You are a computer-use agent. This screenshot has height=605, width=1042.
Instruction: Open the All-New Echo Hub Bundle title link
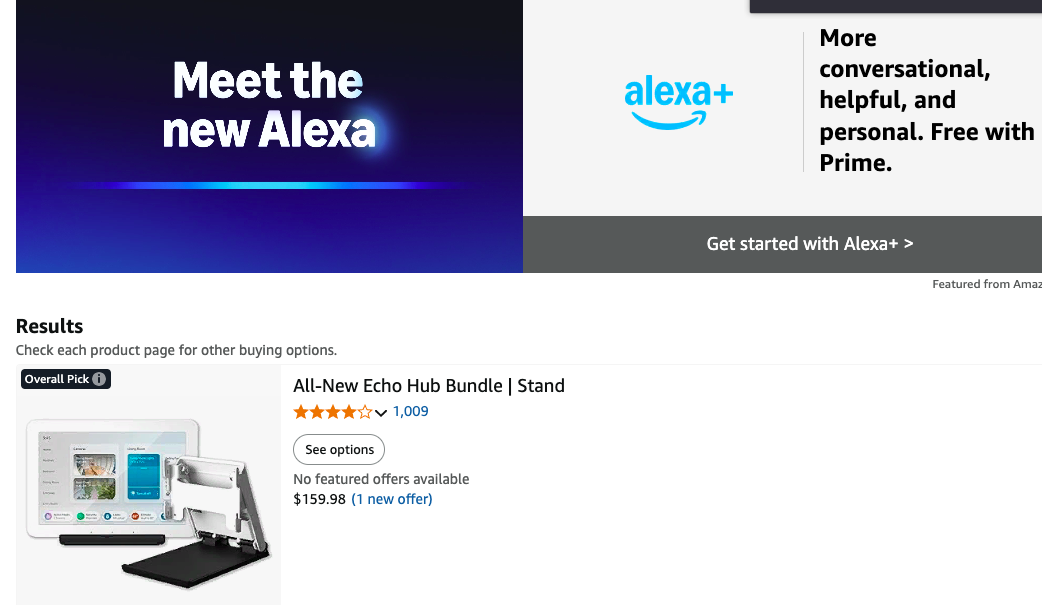(429, 386)
